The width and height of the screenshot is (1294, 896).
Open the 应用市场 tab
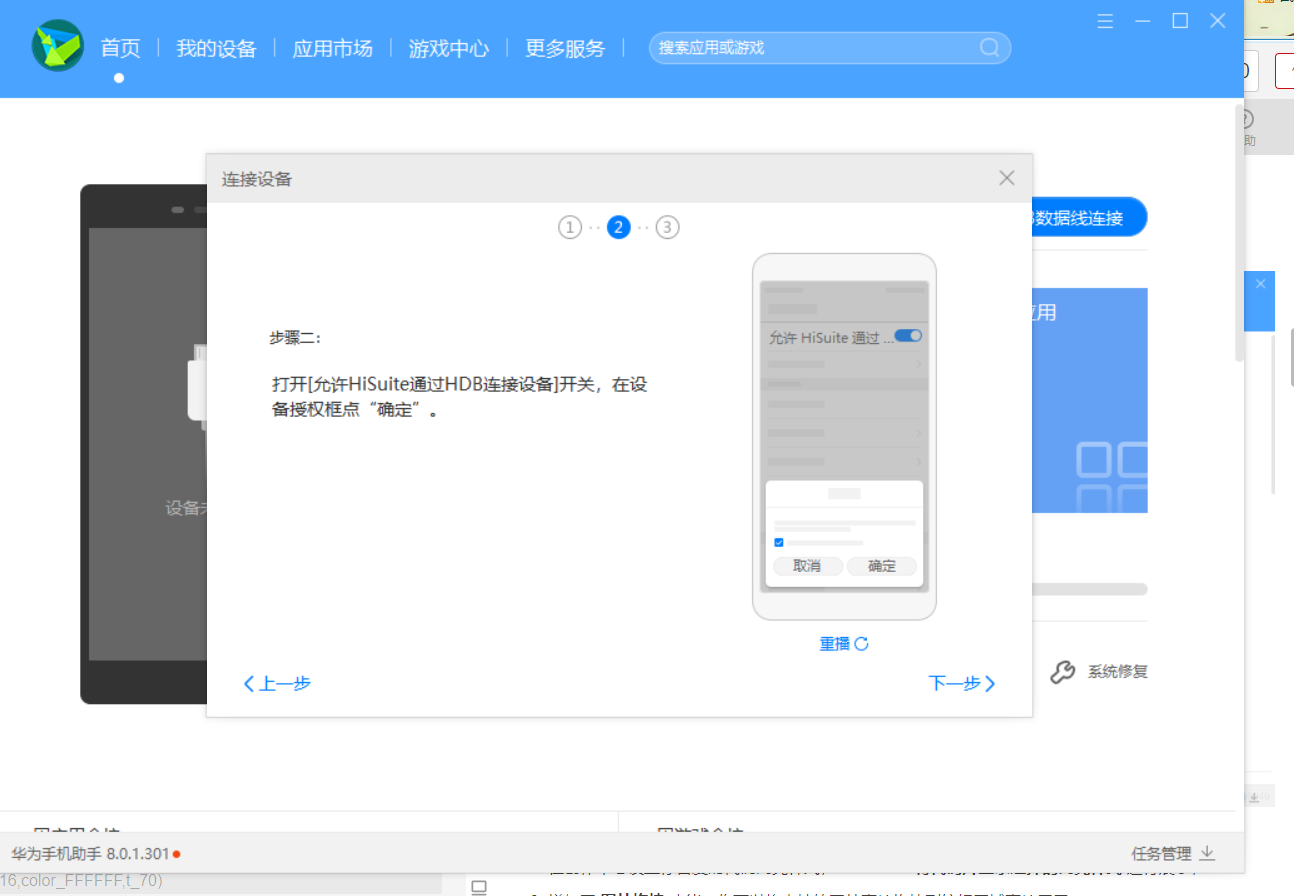click(332, 48)
